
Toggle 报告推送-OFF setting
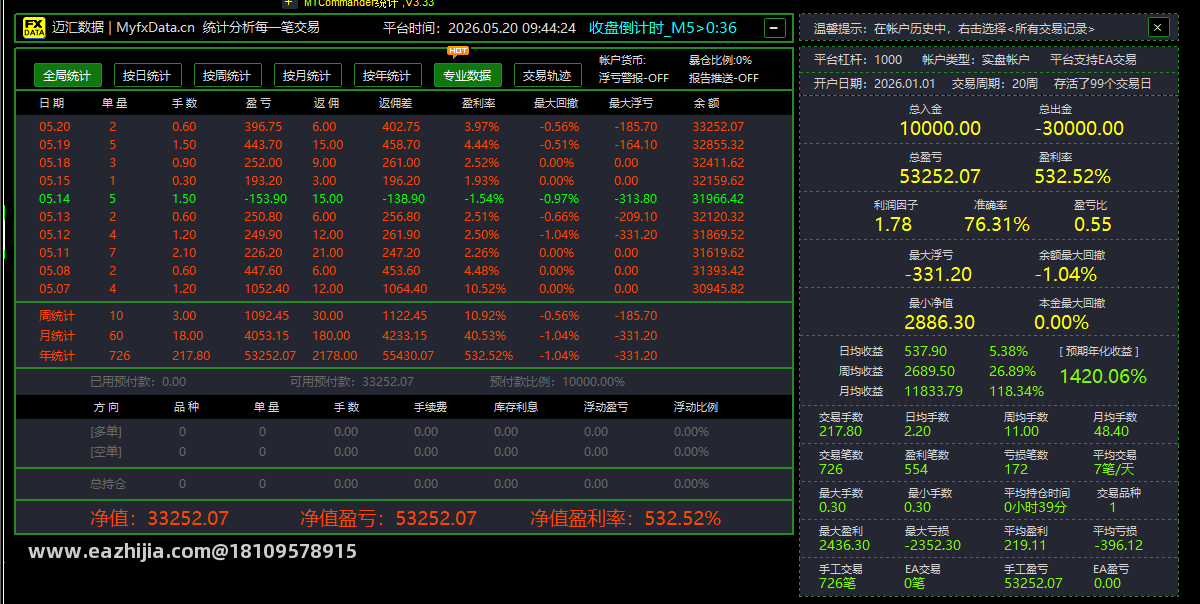tap(724, 77)
